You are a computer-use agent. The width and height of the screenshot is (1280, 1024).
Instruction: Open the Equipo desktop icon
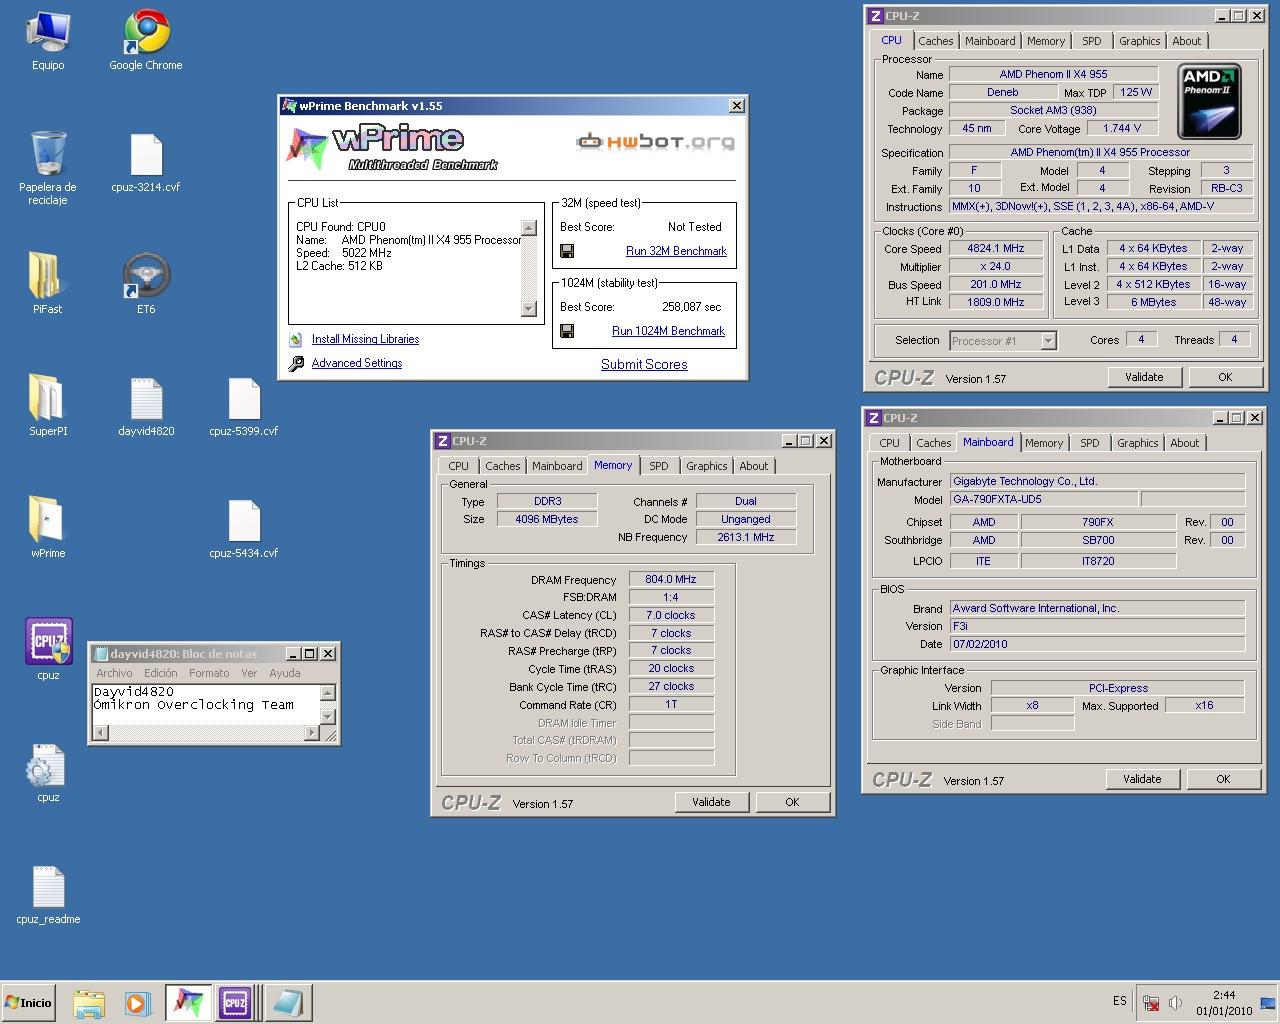coord(48,41)
